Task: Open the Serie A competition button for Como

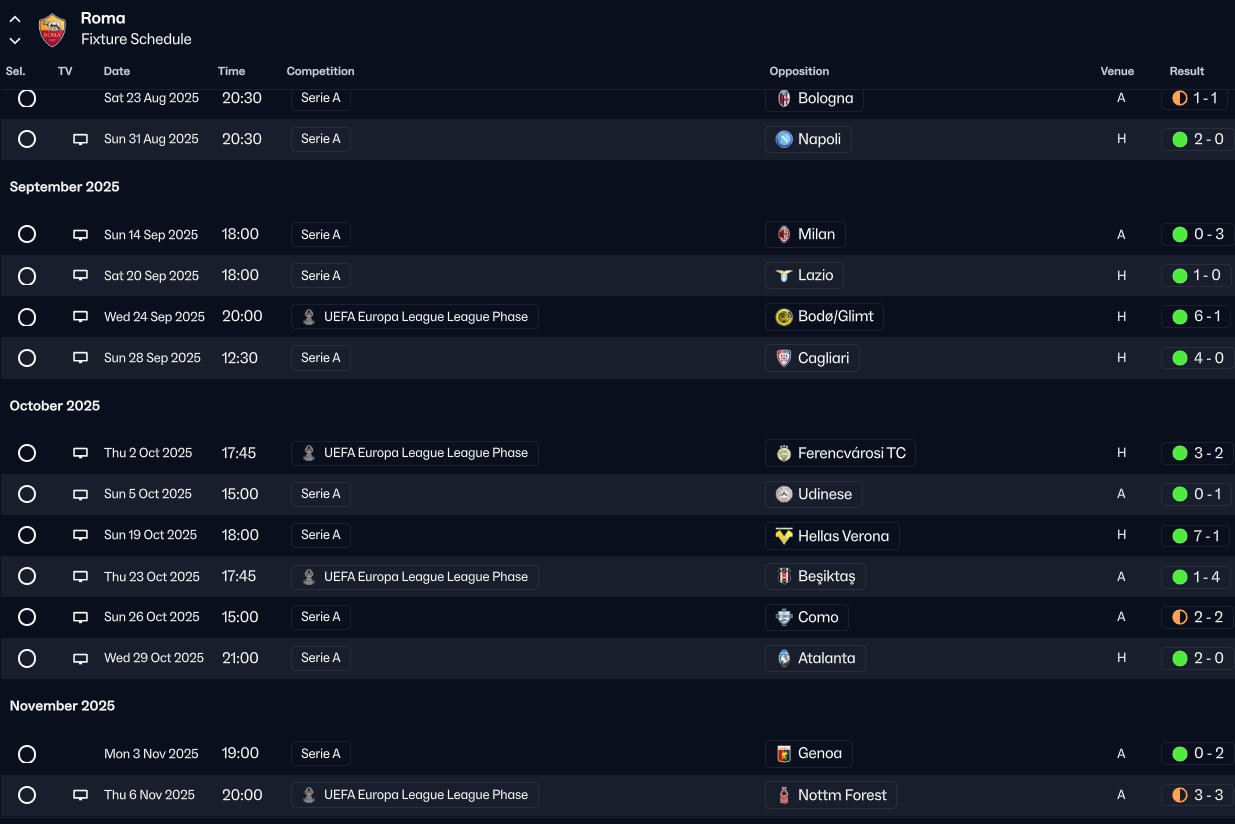Action: [321, 617]
